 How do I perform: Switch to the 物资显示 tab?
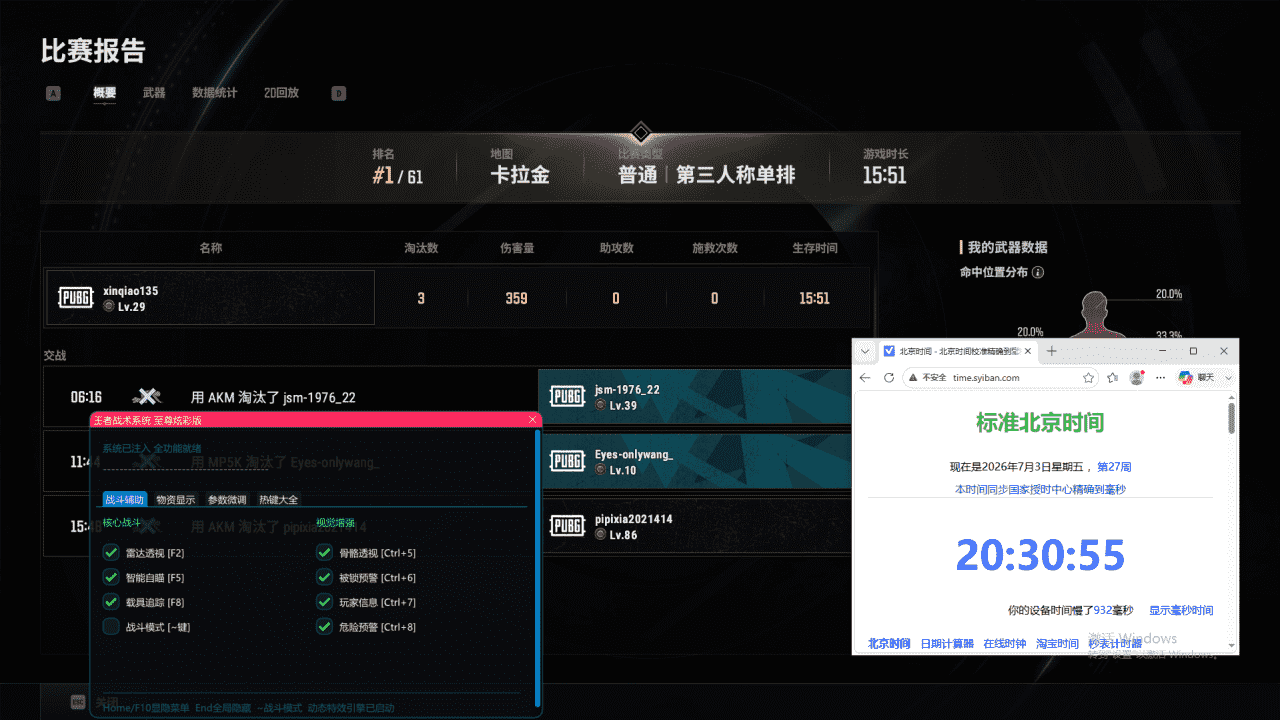(x=176, y=499)
